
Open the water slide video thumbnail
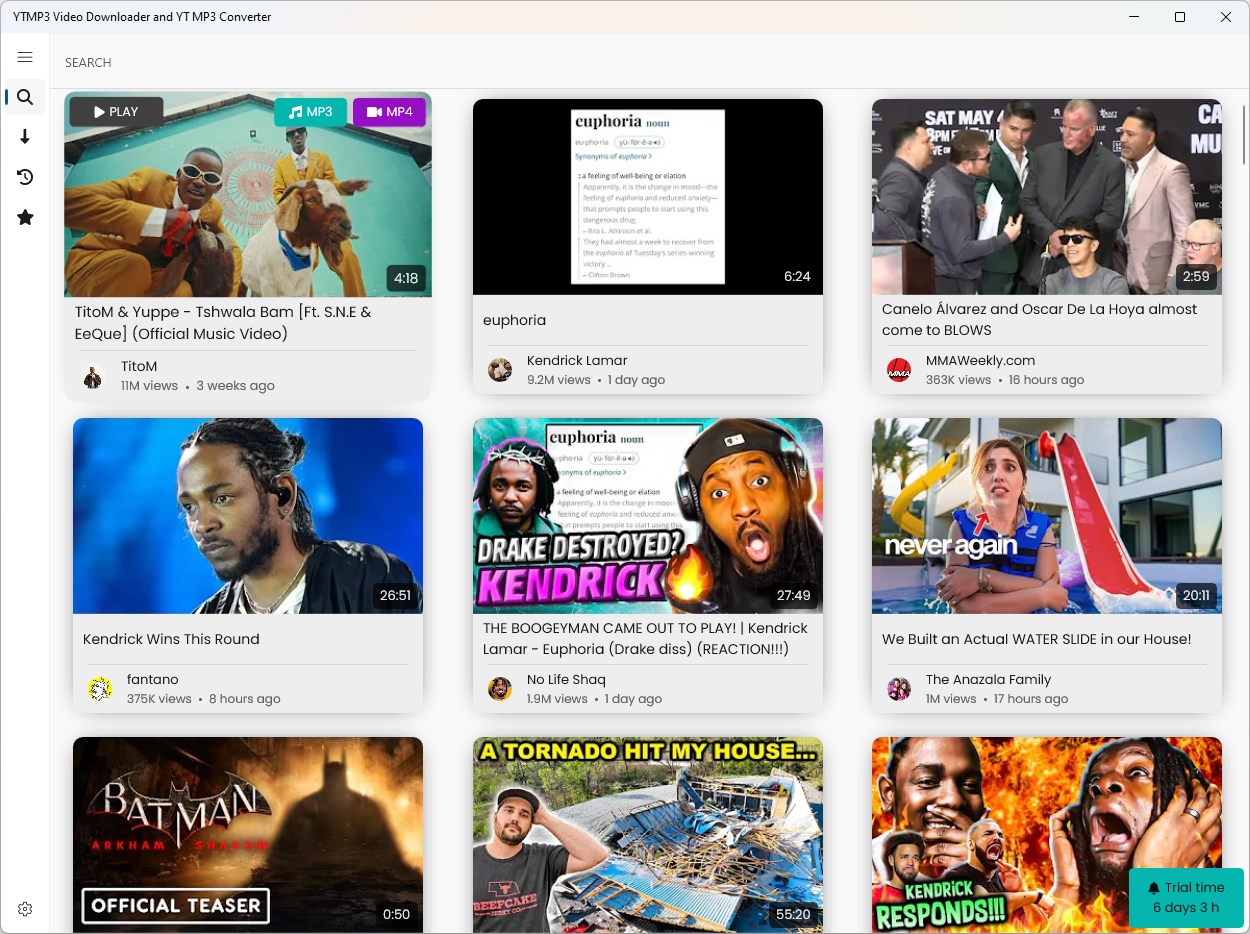(1047, 516)
